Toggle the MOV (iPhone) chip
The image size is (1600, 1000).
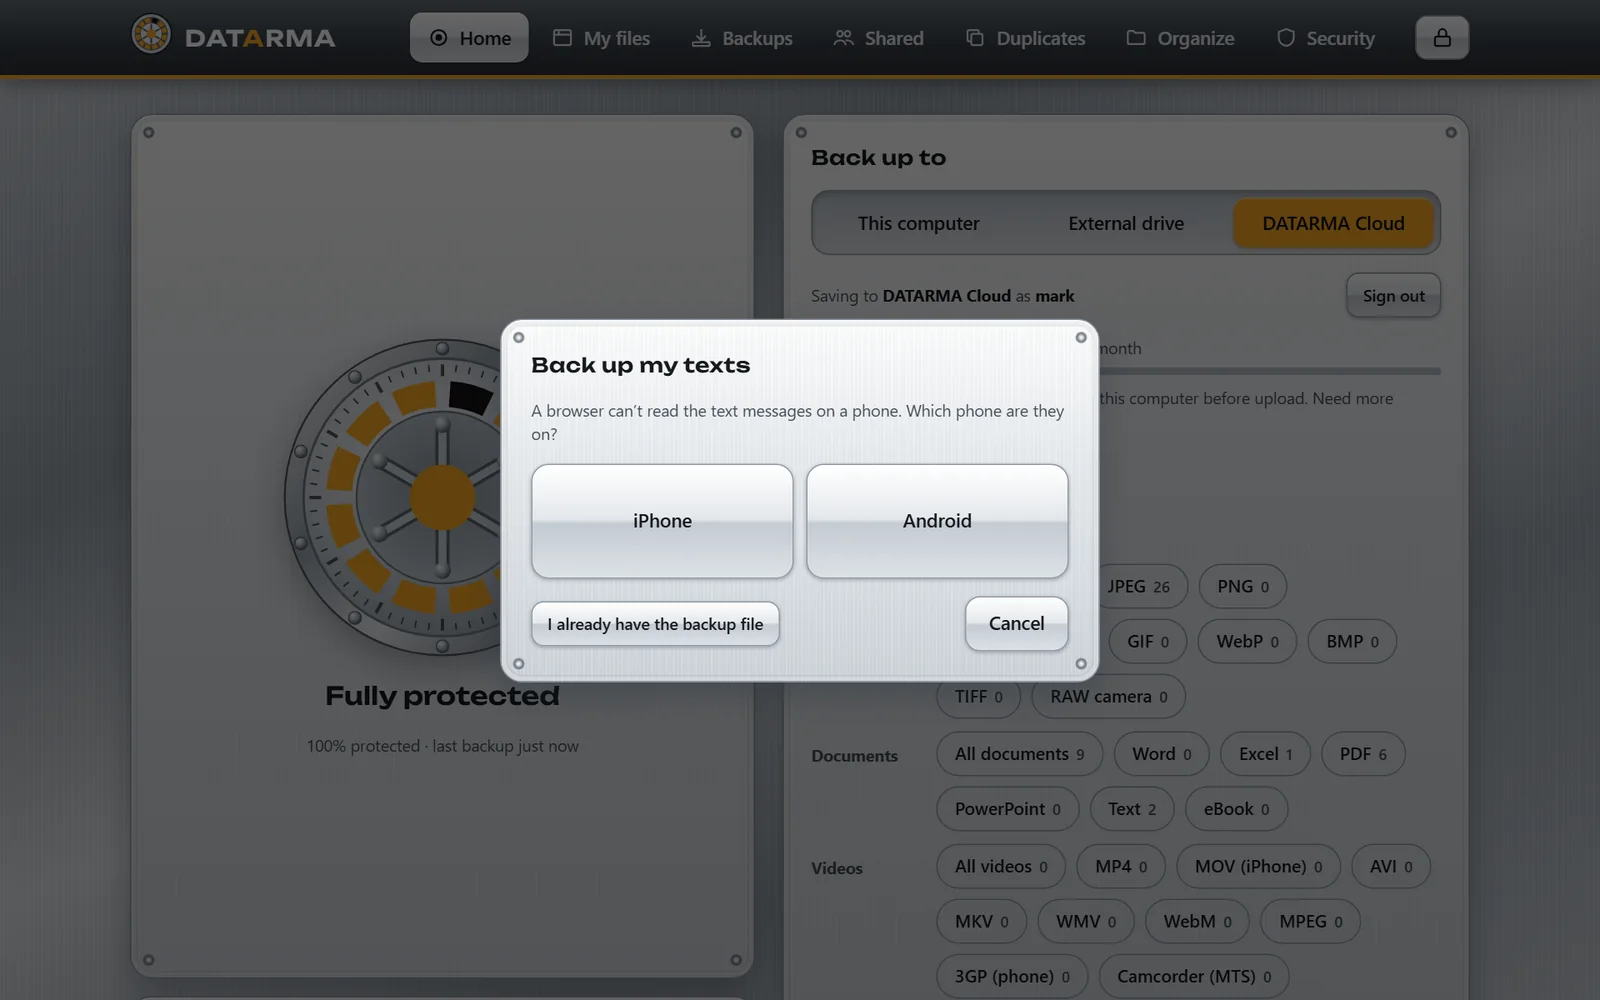1258,866
